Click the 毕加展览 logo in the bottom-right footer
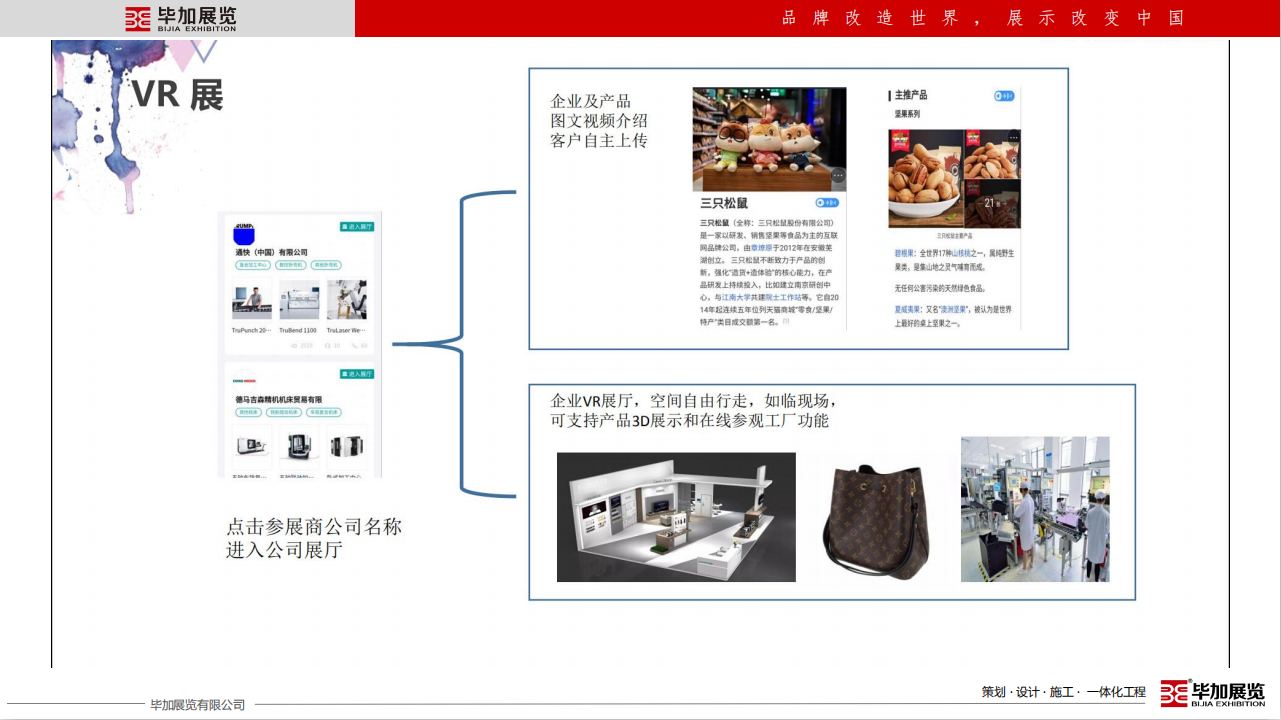This screenshot has width=1281, height=720. click(x=1213, y=693)
